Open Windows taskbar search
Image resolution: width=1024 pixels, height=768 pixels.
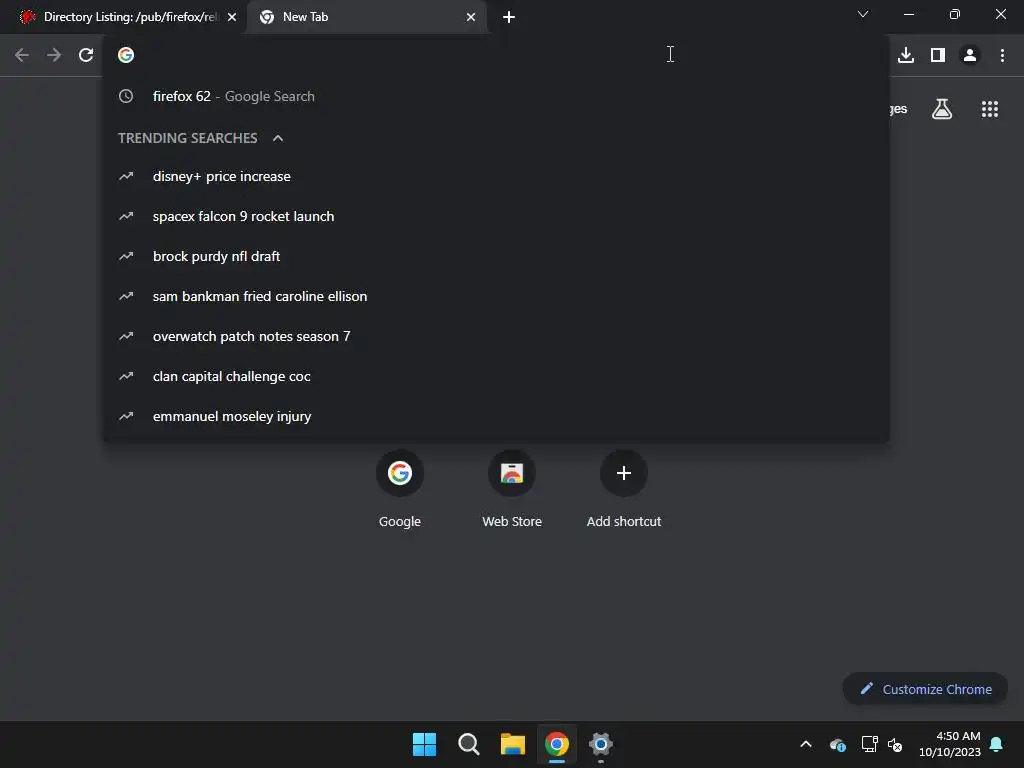click(x=468, y=744)
